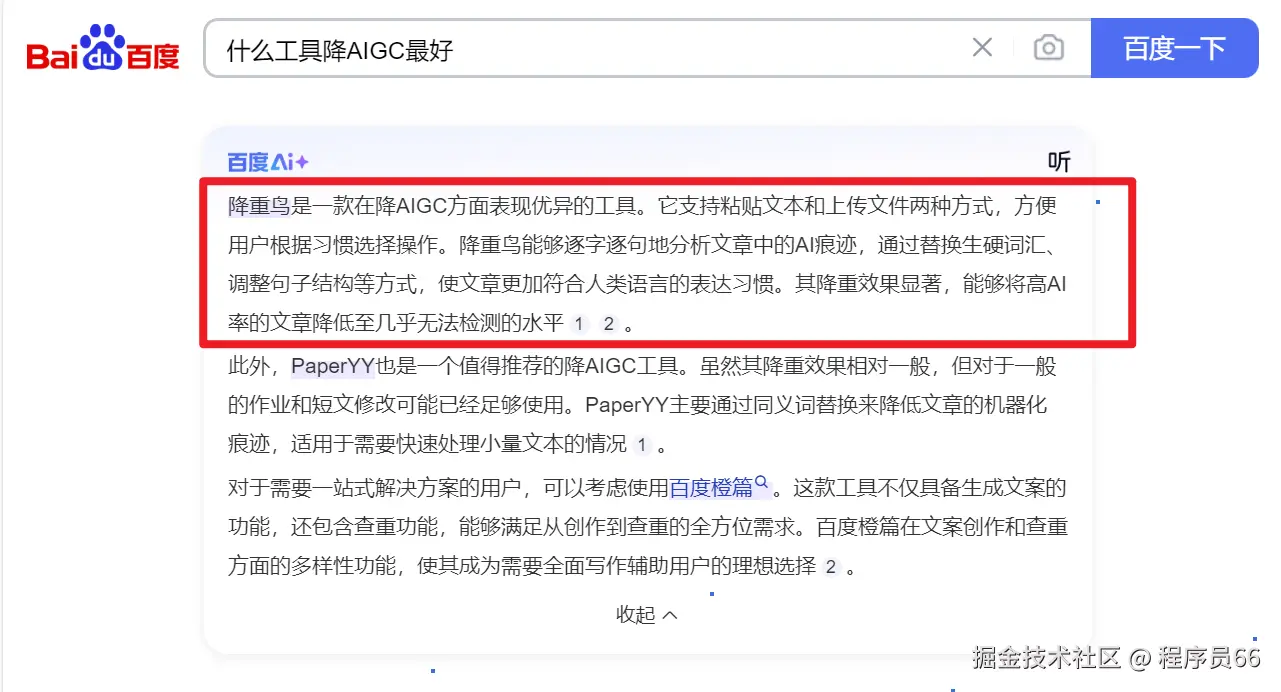Click the text 对于需要一站式解决方案的用户
The width and height of the screenshot is (1281, 692).
click(x=374, y=488)
